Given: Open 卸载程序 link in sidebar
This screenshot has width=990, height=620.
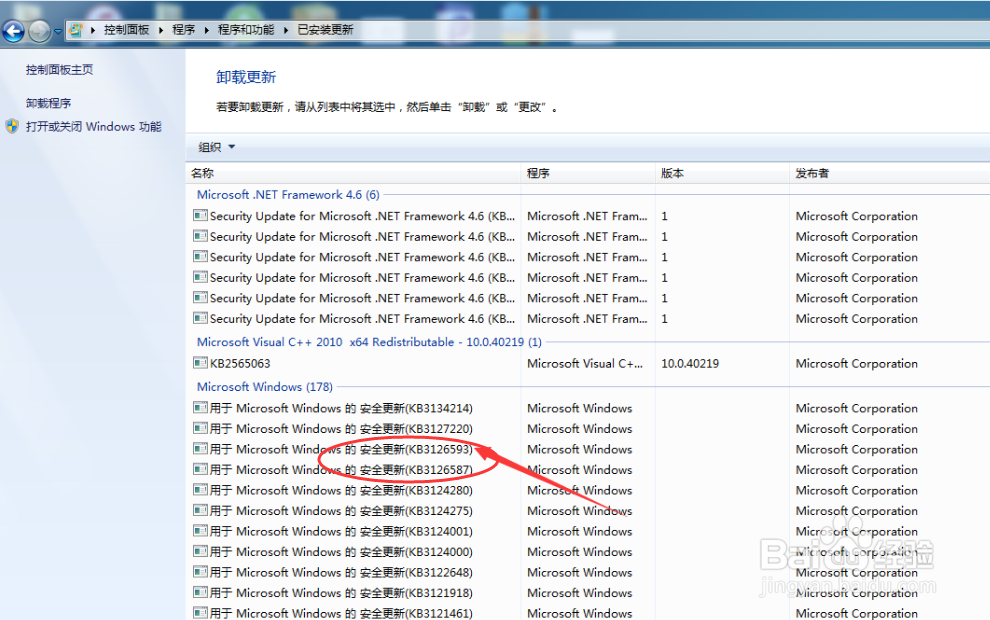Looking at the screenshot, I should 48,103.
